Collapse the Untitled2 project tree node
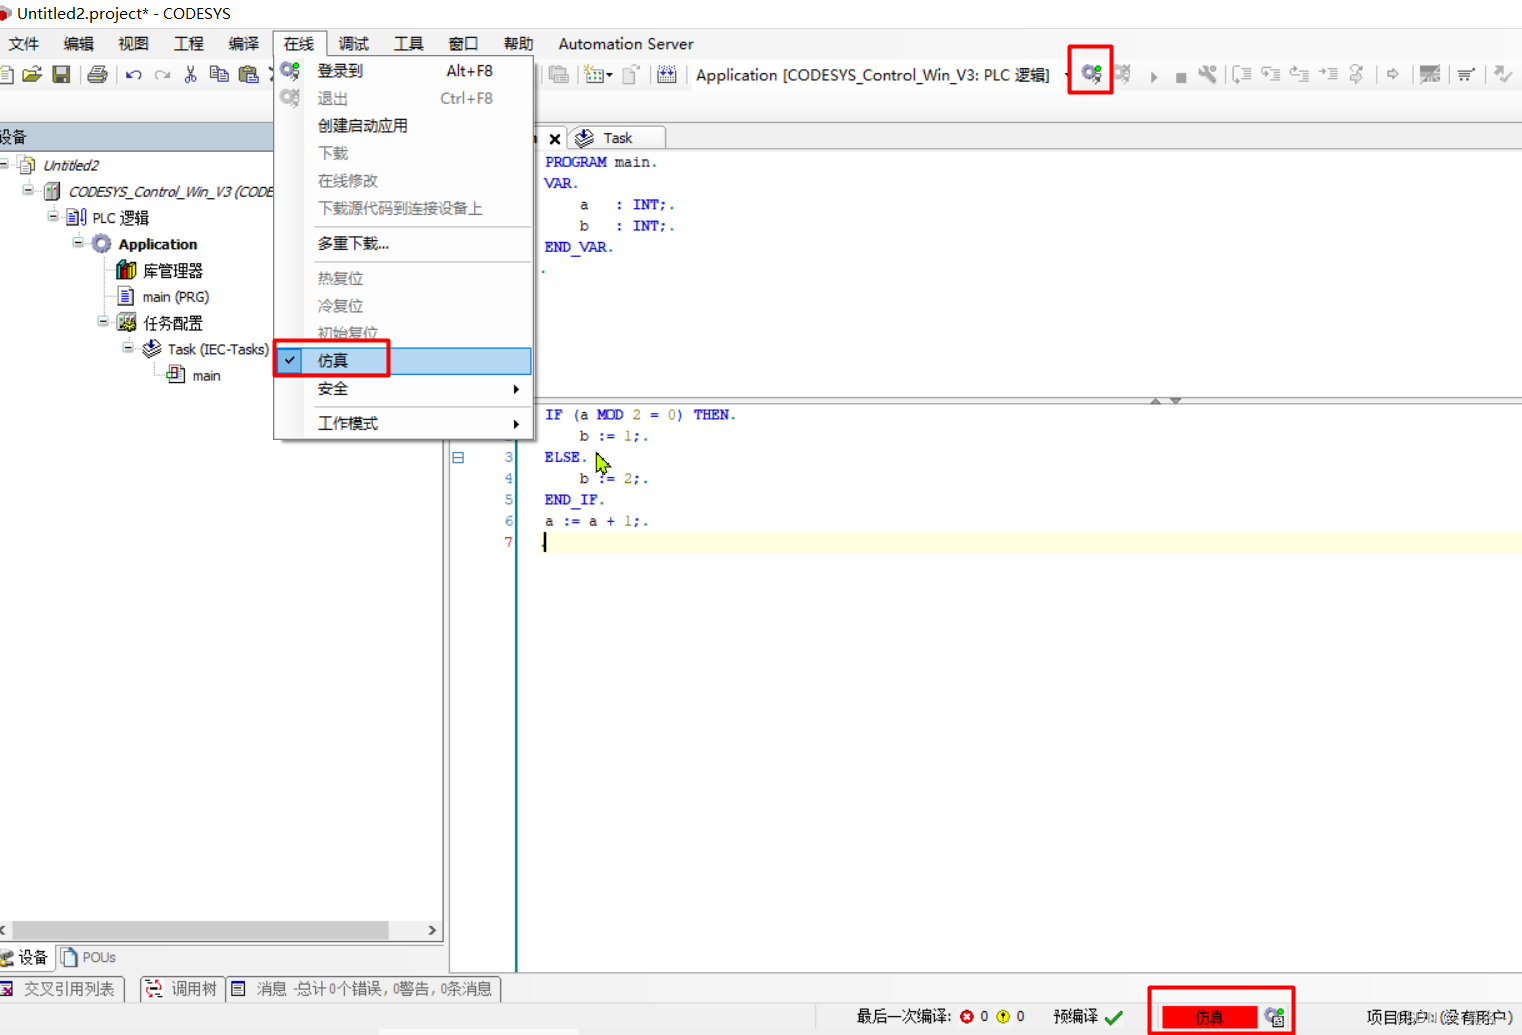 click(4, 164)
